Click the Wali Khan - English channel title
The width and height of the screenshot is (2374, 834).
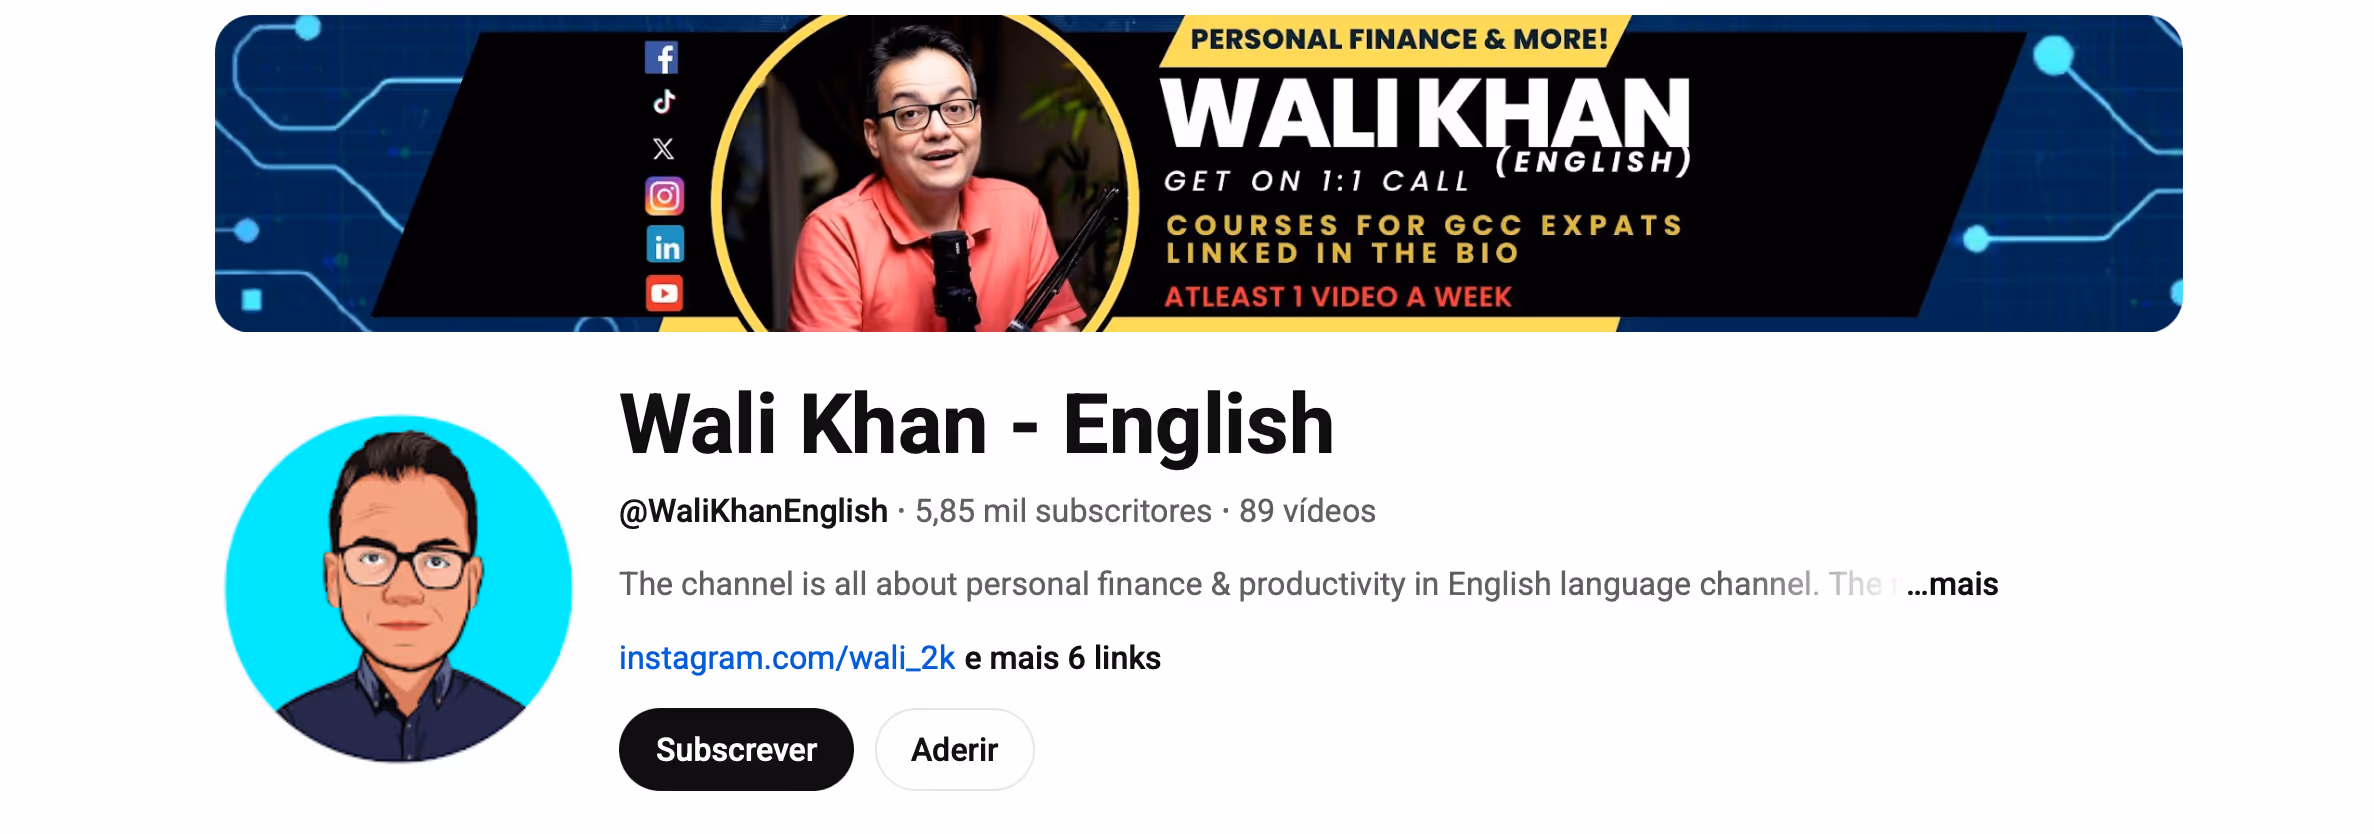977,425
